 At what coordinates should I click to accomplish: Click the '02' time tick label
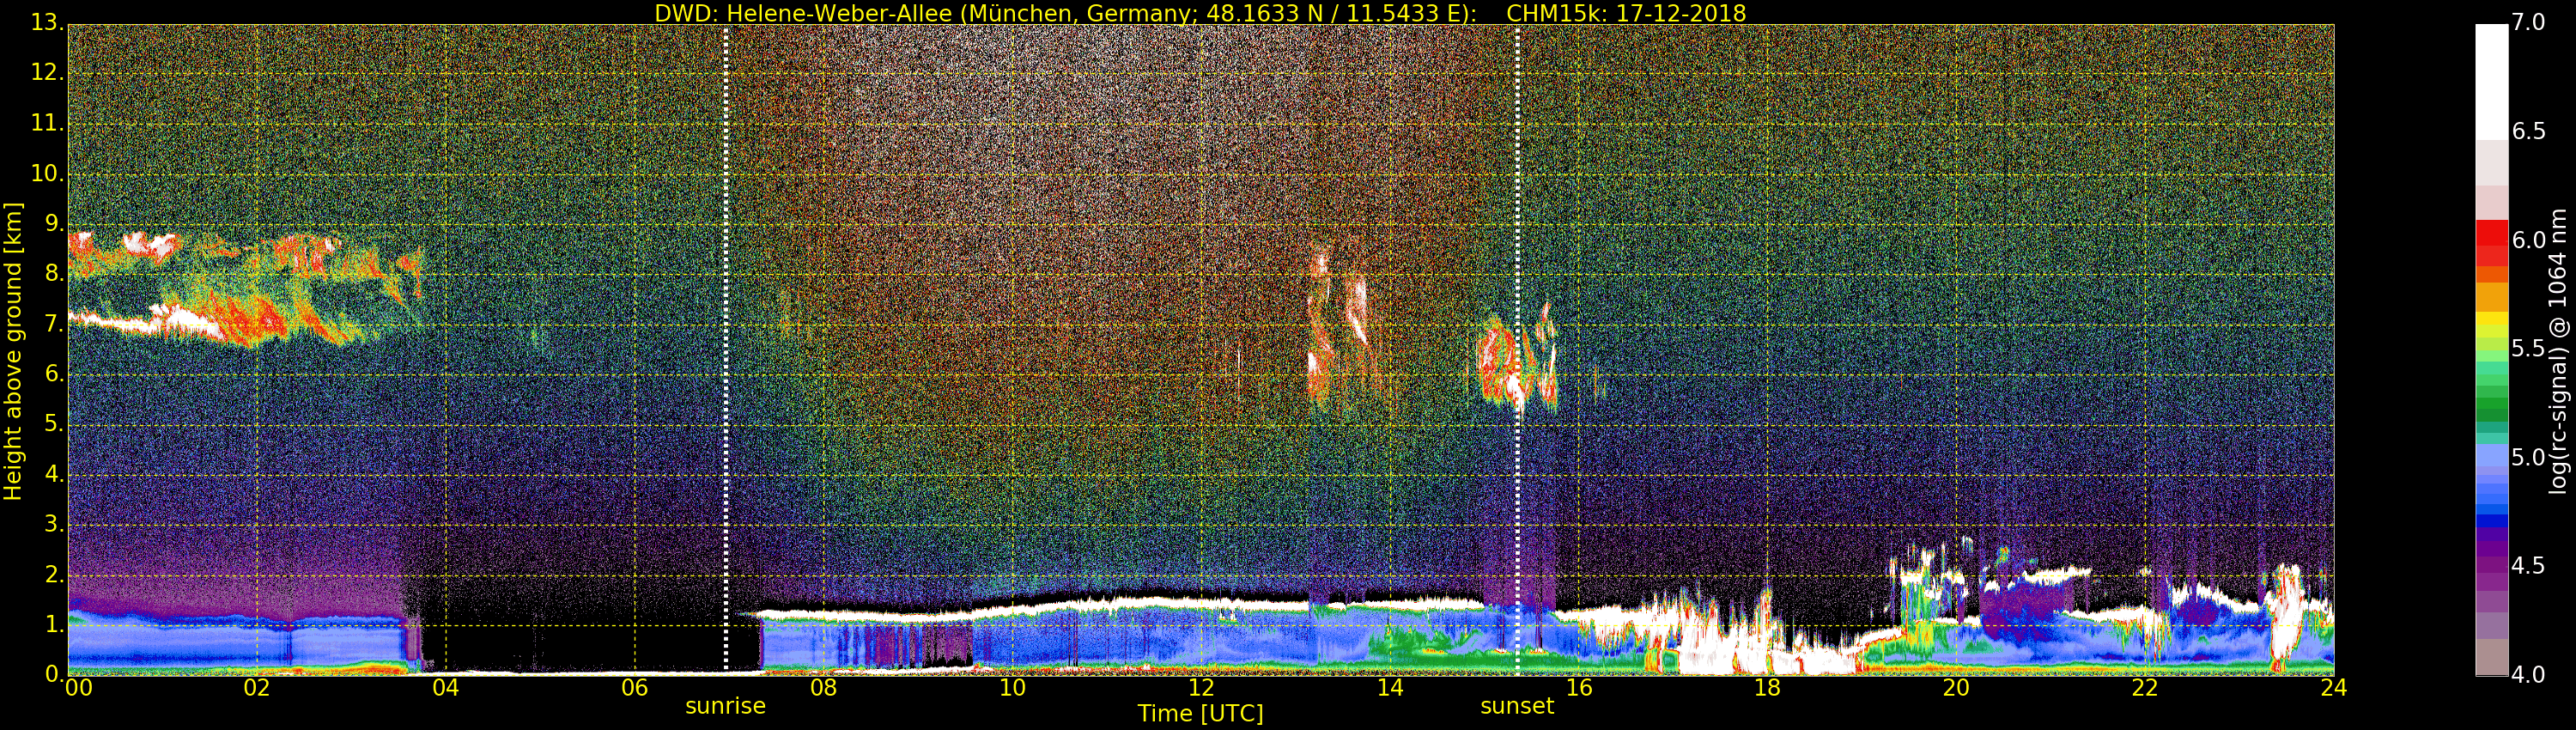coord(256,688)
